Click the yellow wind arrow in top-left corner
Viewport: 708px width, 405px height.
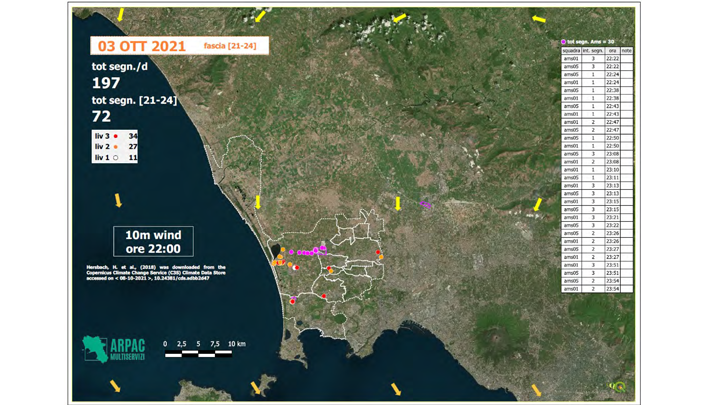tap(121, 15)
